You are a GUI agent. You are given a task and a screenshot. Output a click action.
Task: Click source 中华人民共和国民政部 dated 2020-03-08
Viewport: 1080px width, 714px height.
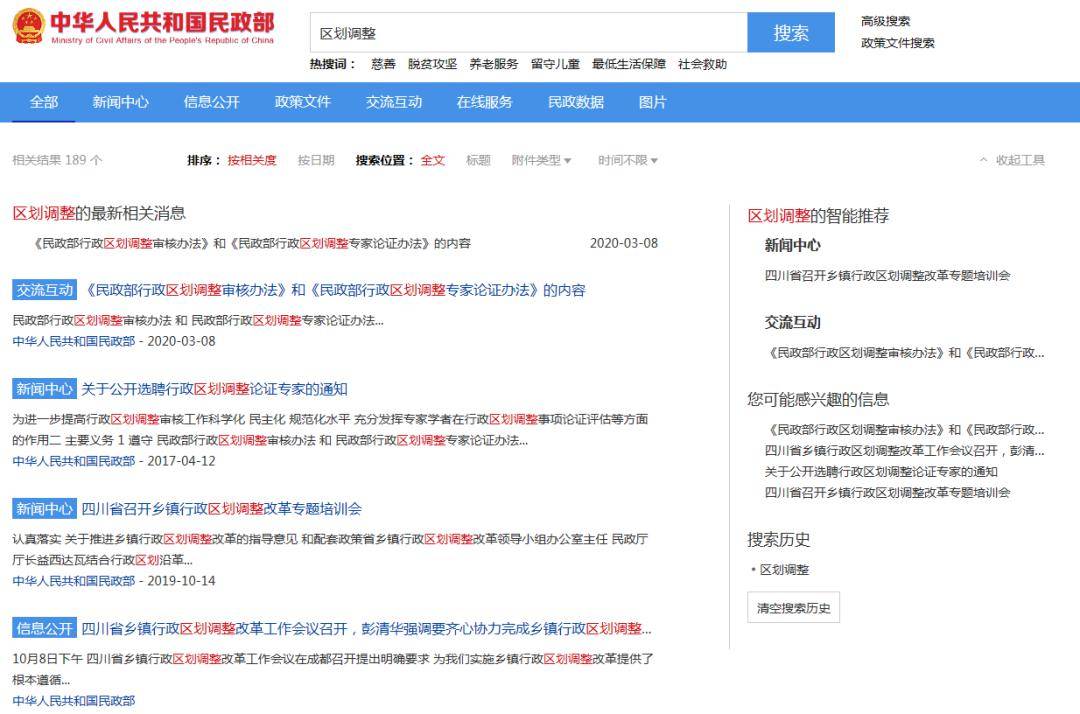pos(74,341)
